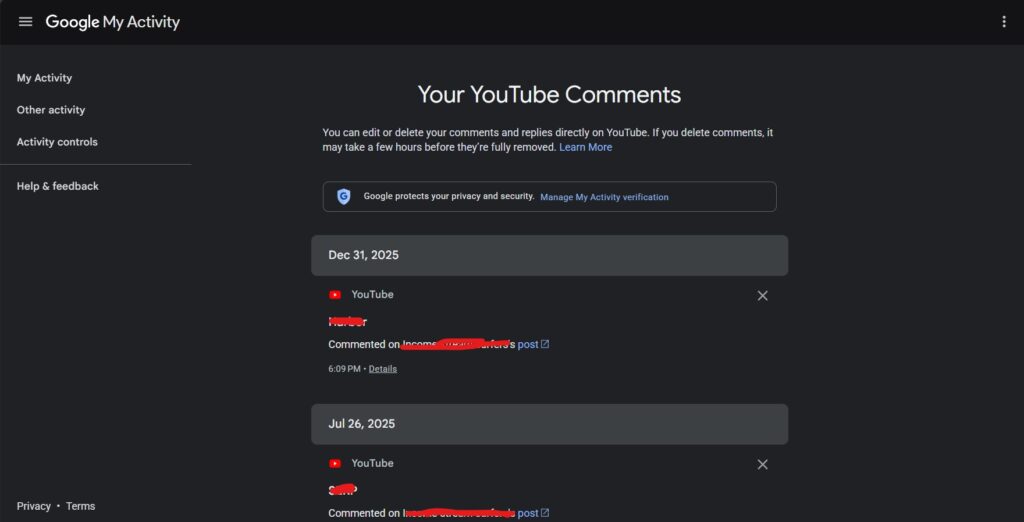Open YouTube label in Jul 26 entry
This screenshot has height=522, width=1024.
tap(372, 463)
